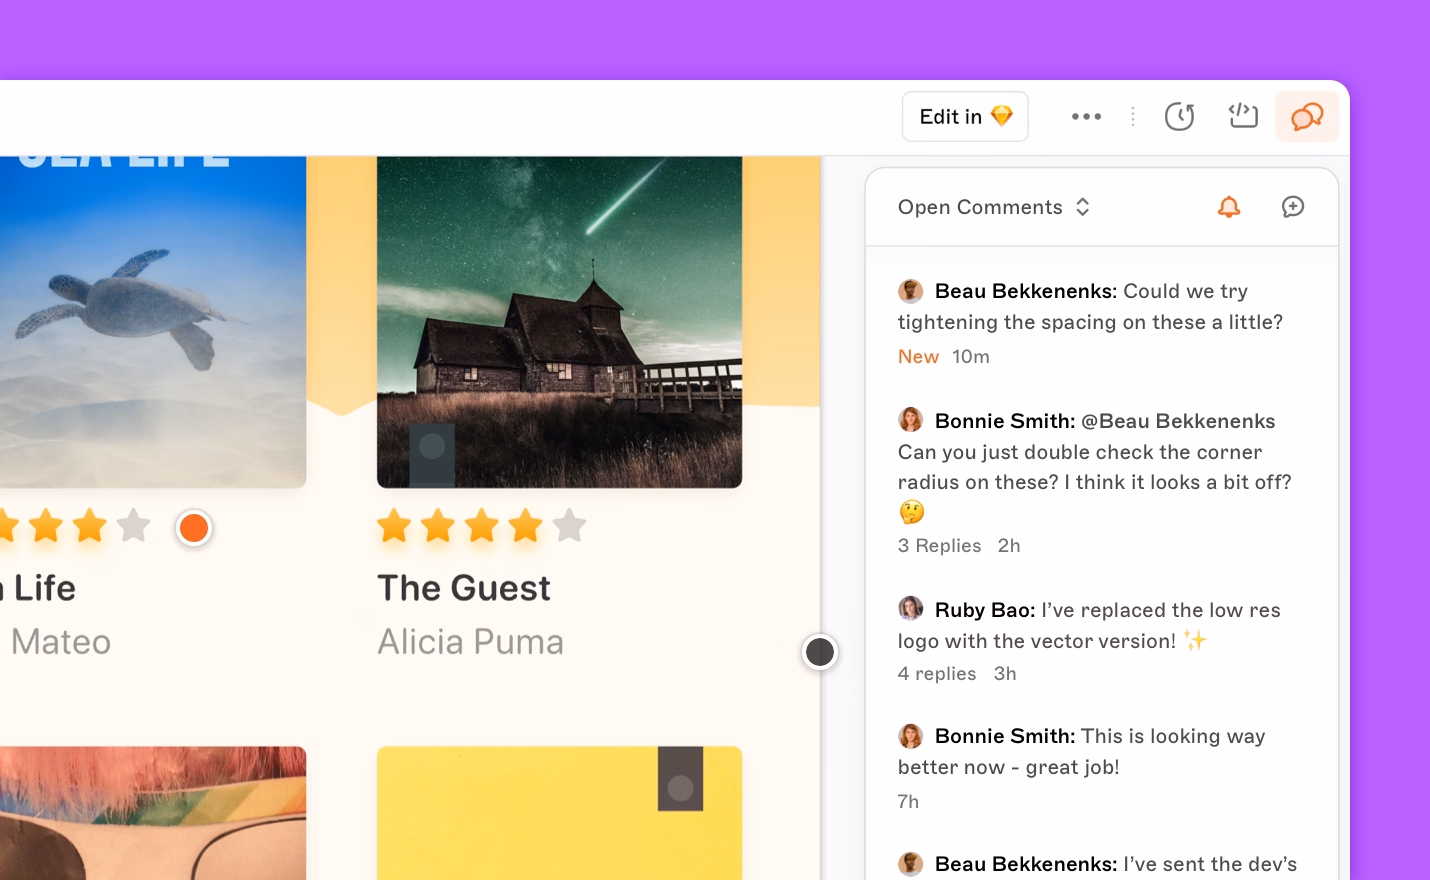Select the orange comment marker near stars
1430x880 pixels.
click(x=194, y=528)
